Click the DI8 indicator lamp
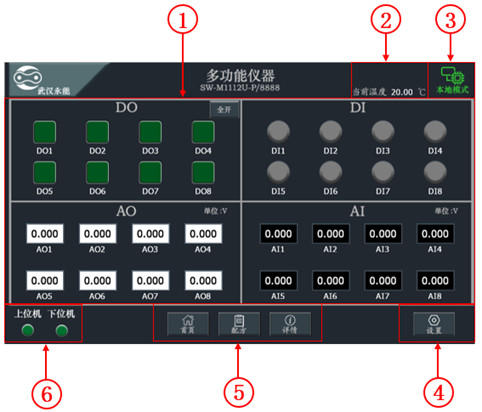Viewport: 482px width, 412px height. coord(435,172)
